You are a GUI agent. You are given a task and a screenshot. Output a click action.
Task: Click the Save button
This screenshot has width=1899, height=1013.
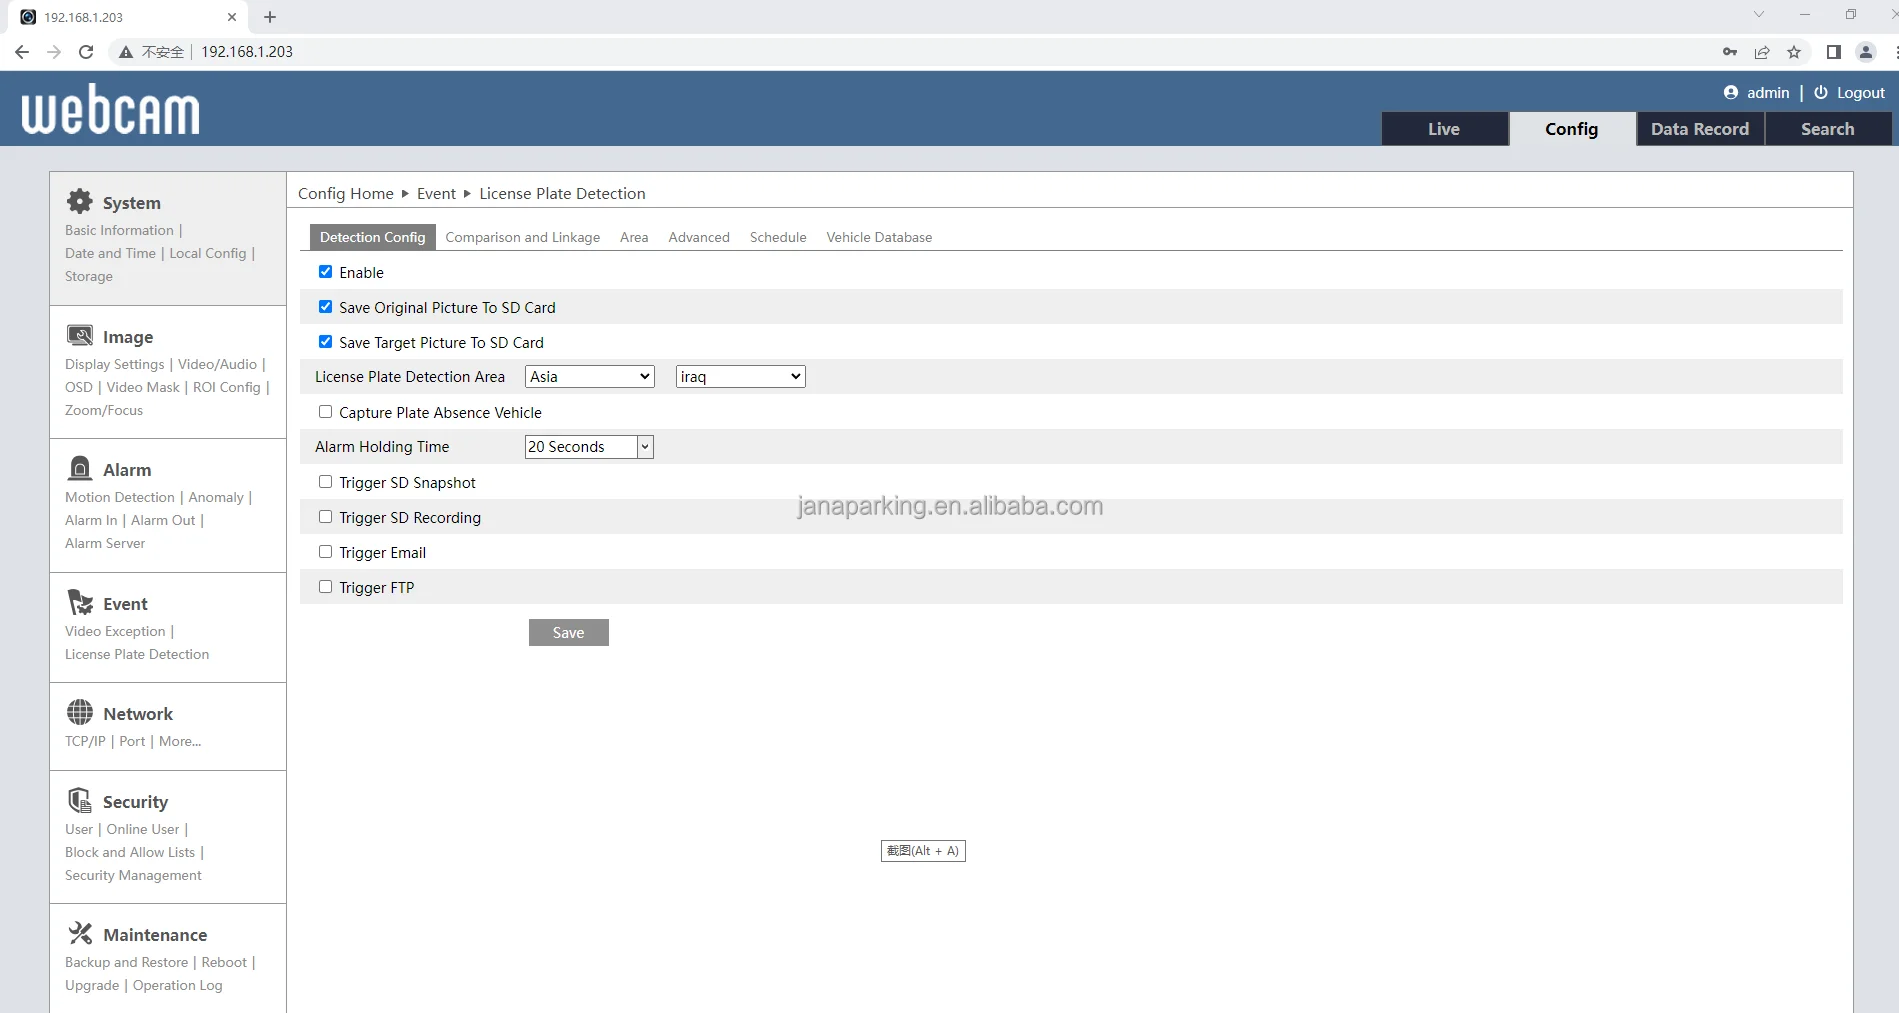pos(569,633)
